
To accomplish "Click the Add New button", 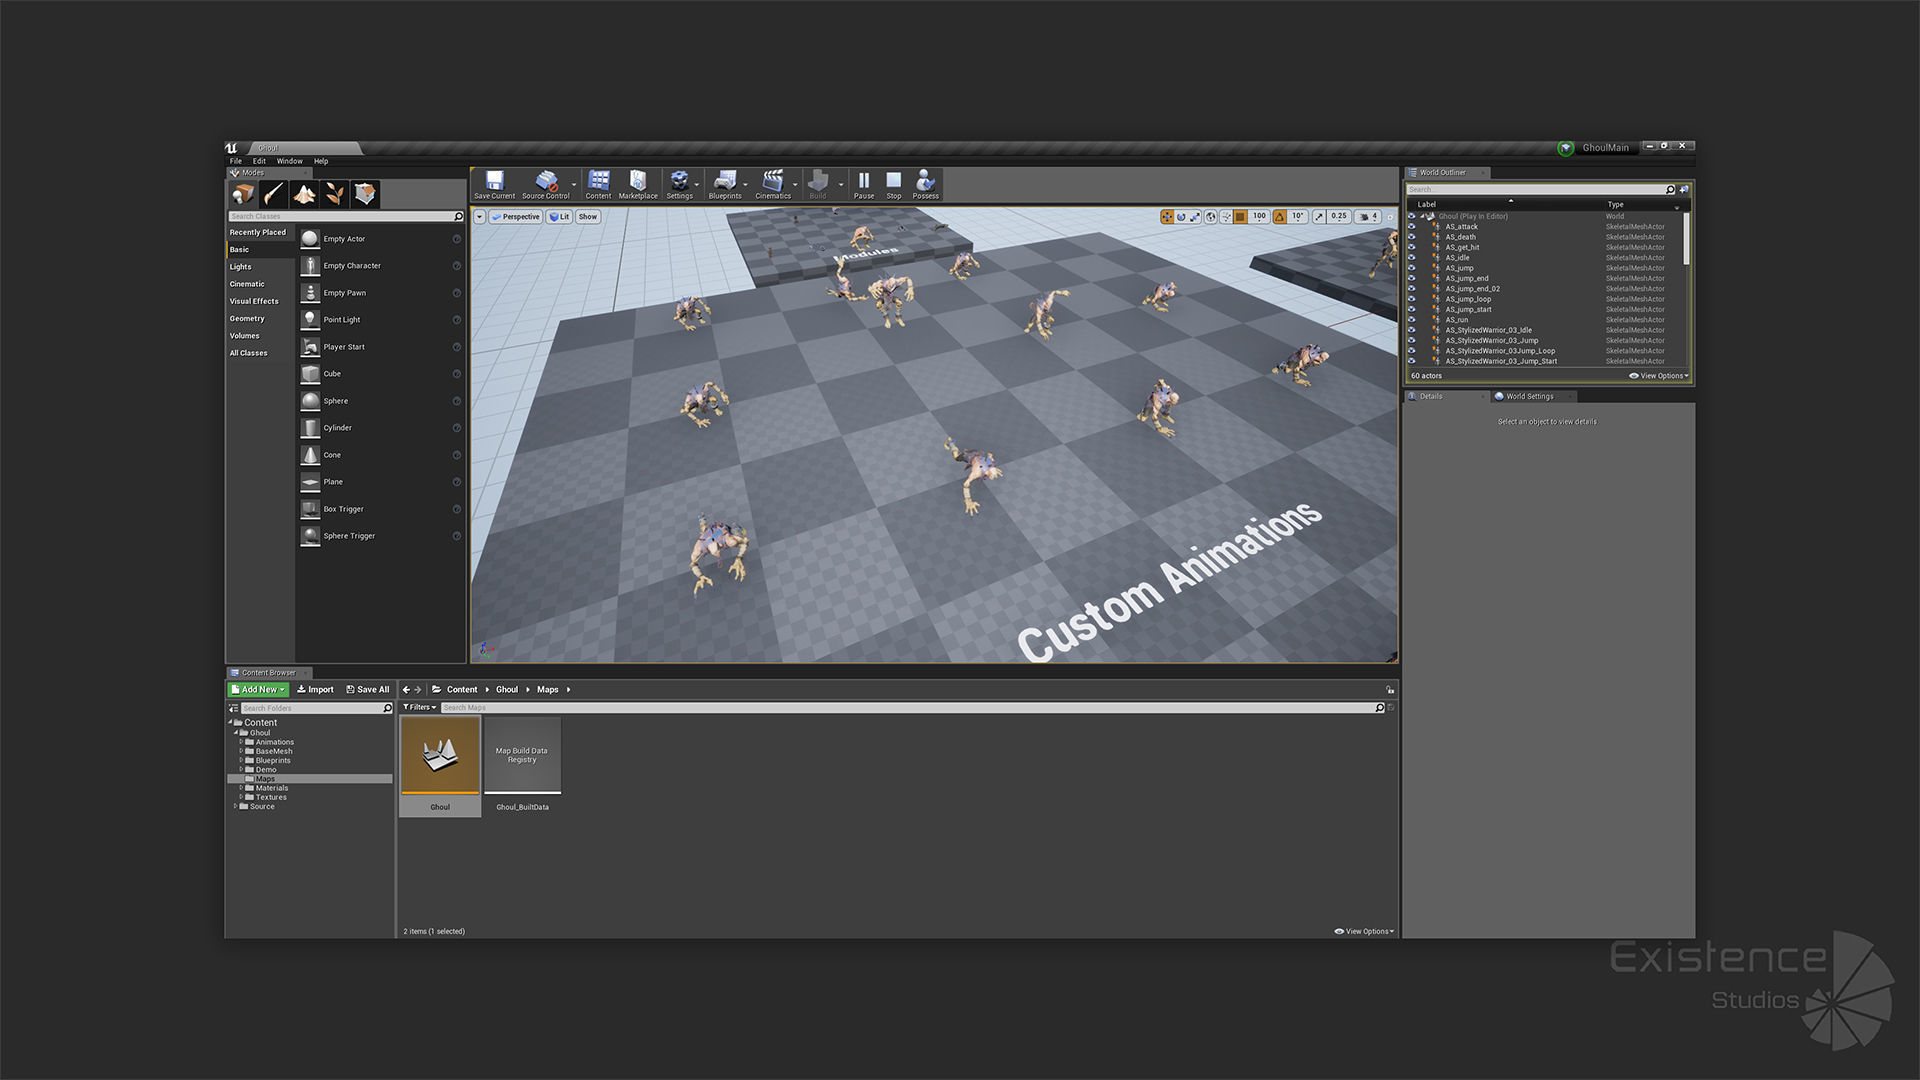I will point(259,690).
